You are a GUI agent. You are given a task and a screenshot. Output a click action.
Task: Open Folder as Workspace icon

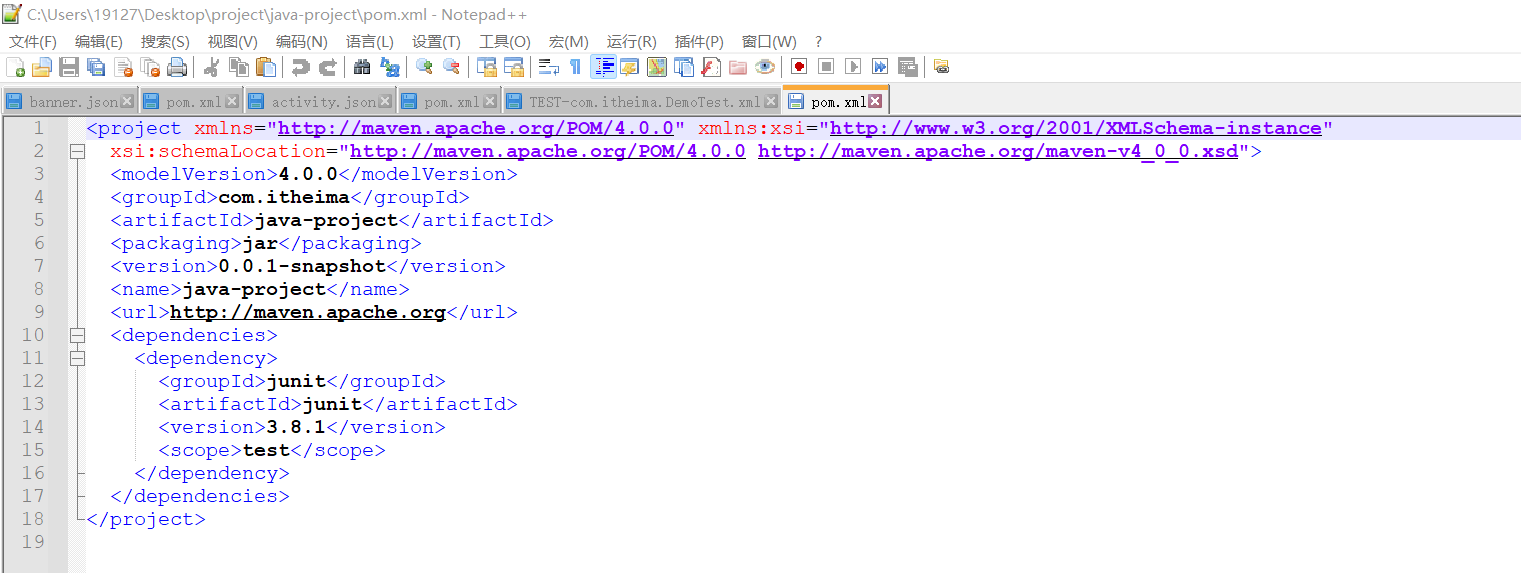pyautogui.click(x=738, y=67)
